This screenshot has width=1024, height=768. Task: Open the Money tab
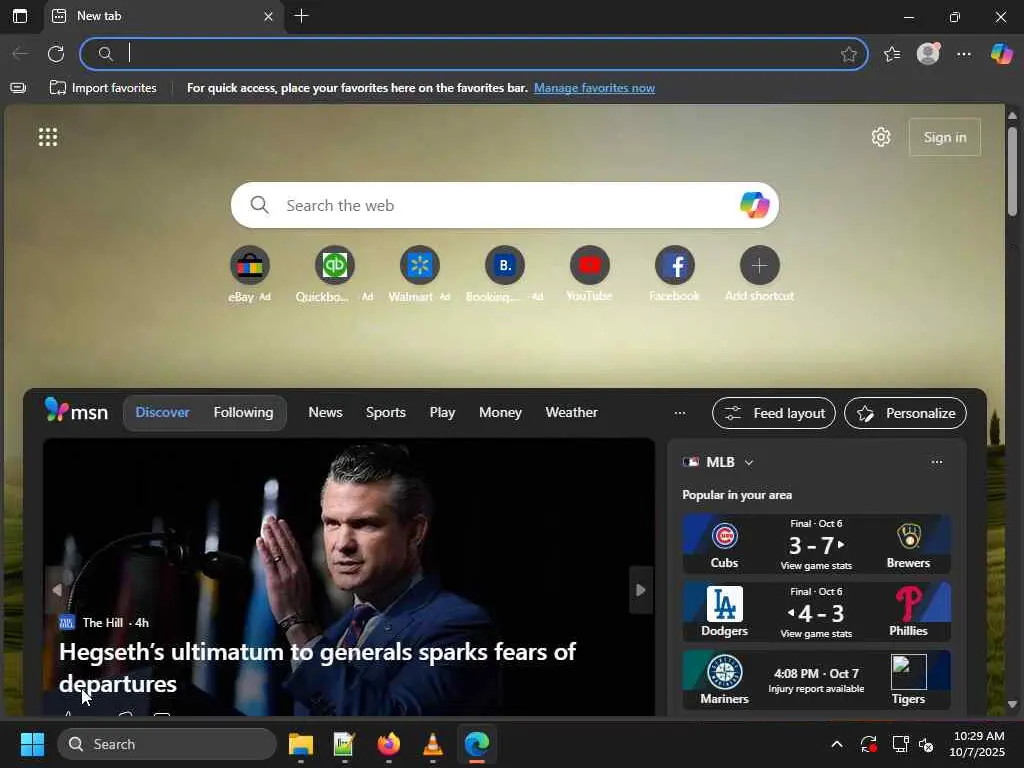[500, 413]
